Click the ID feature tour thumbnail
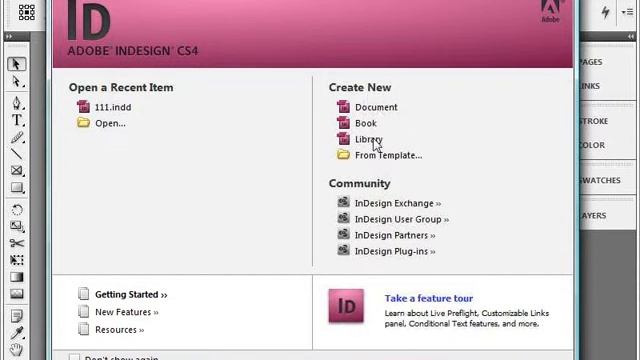640x360 pixels. (346, 306)
